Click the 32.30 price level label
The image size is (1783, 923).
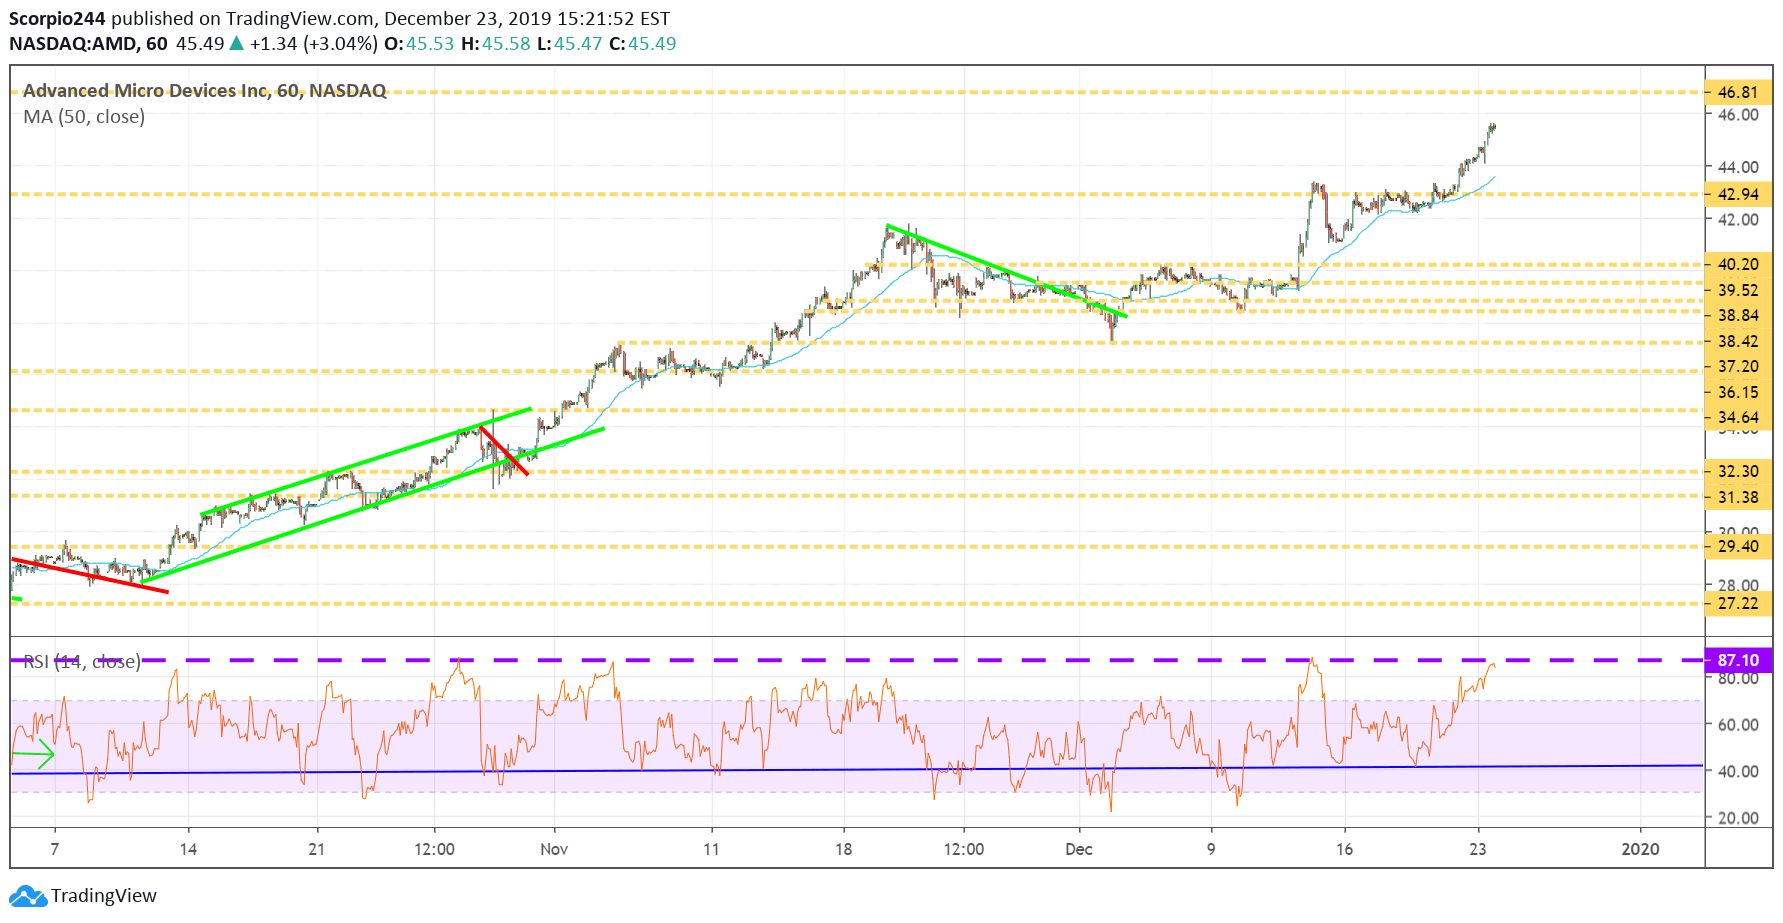click(x=1738, y=471)
